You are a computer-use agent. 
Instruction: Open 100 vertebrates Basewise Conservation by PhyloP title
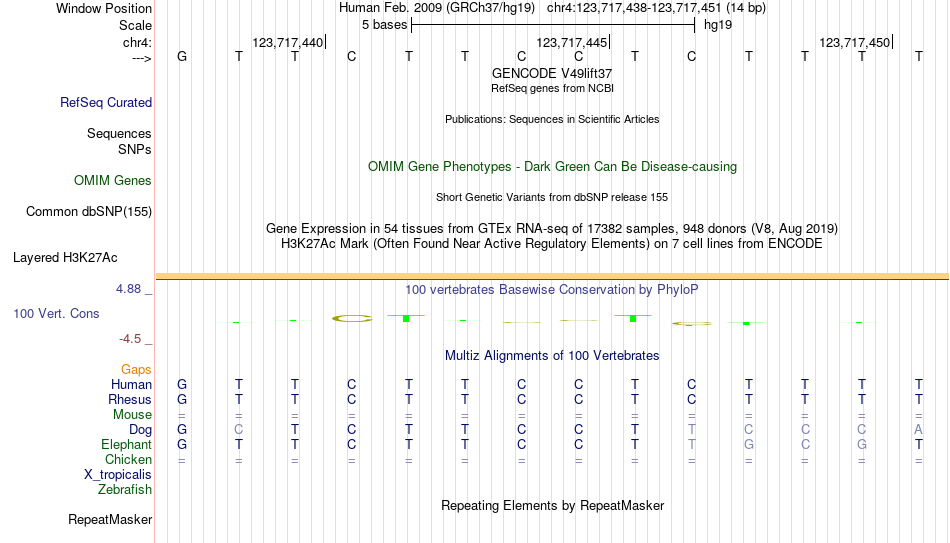tap(552, 290)
